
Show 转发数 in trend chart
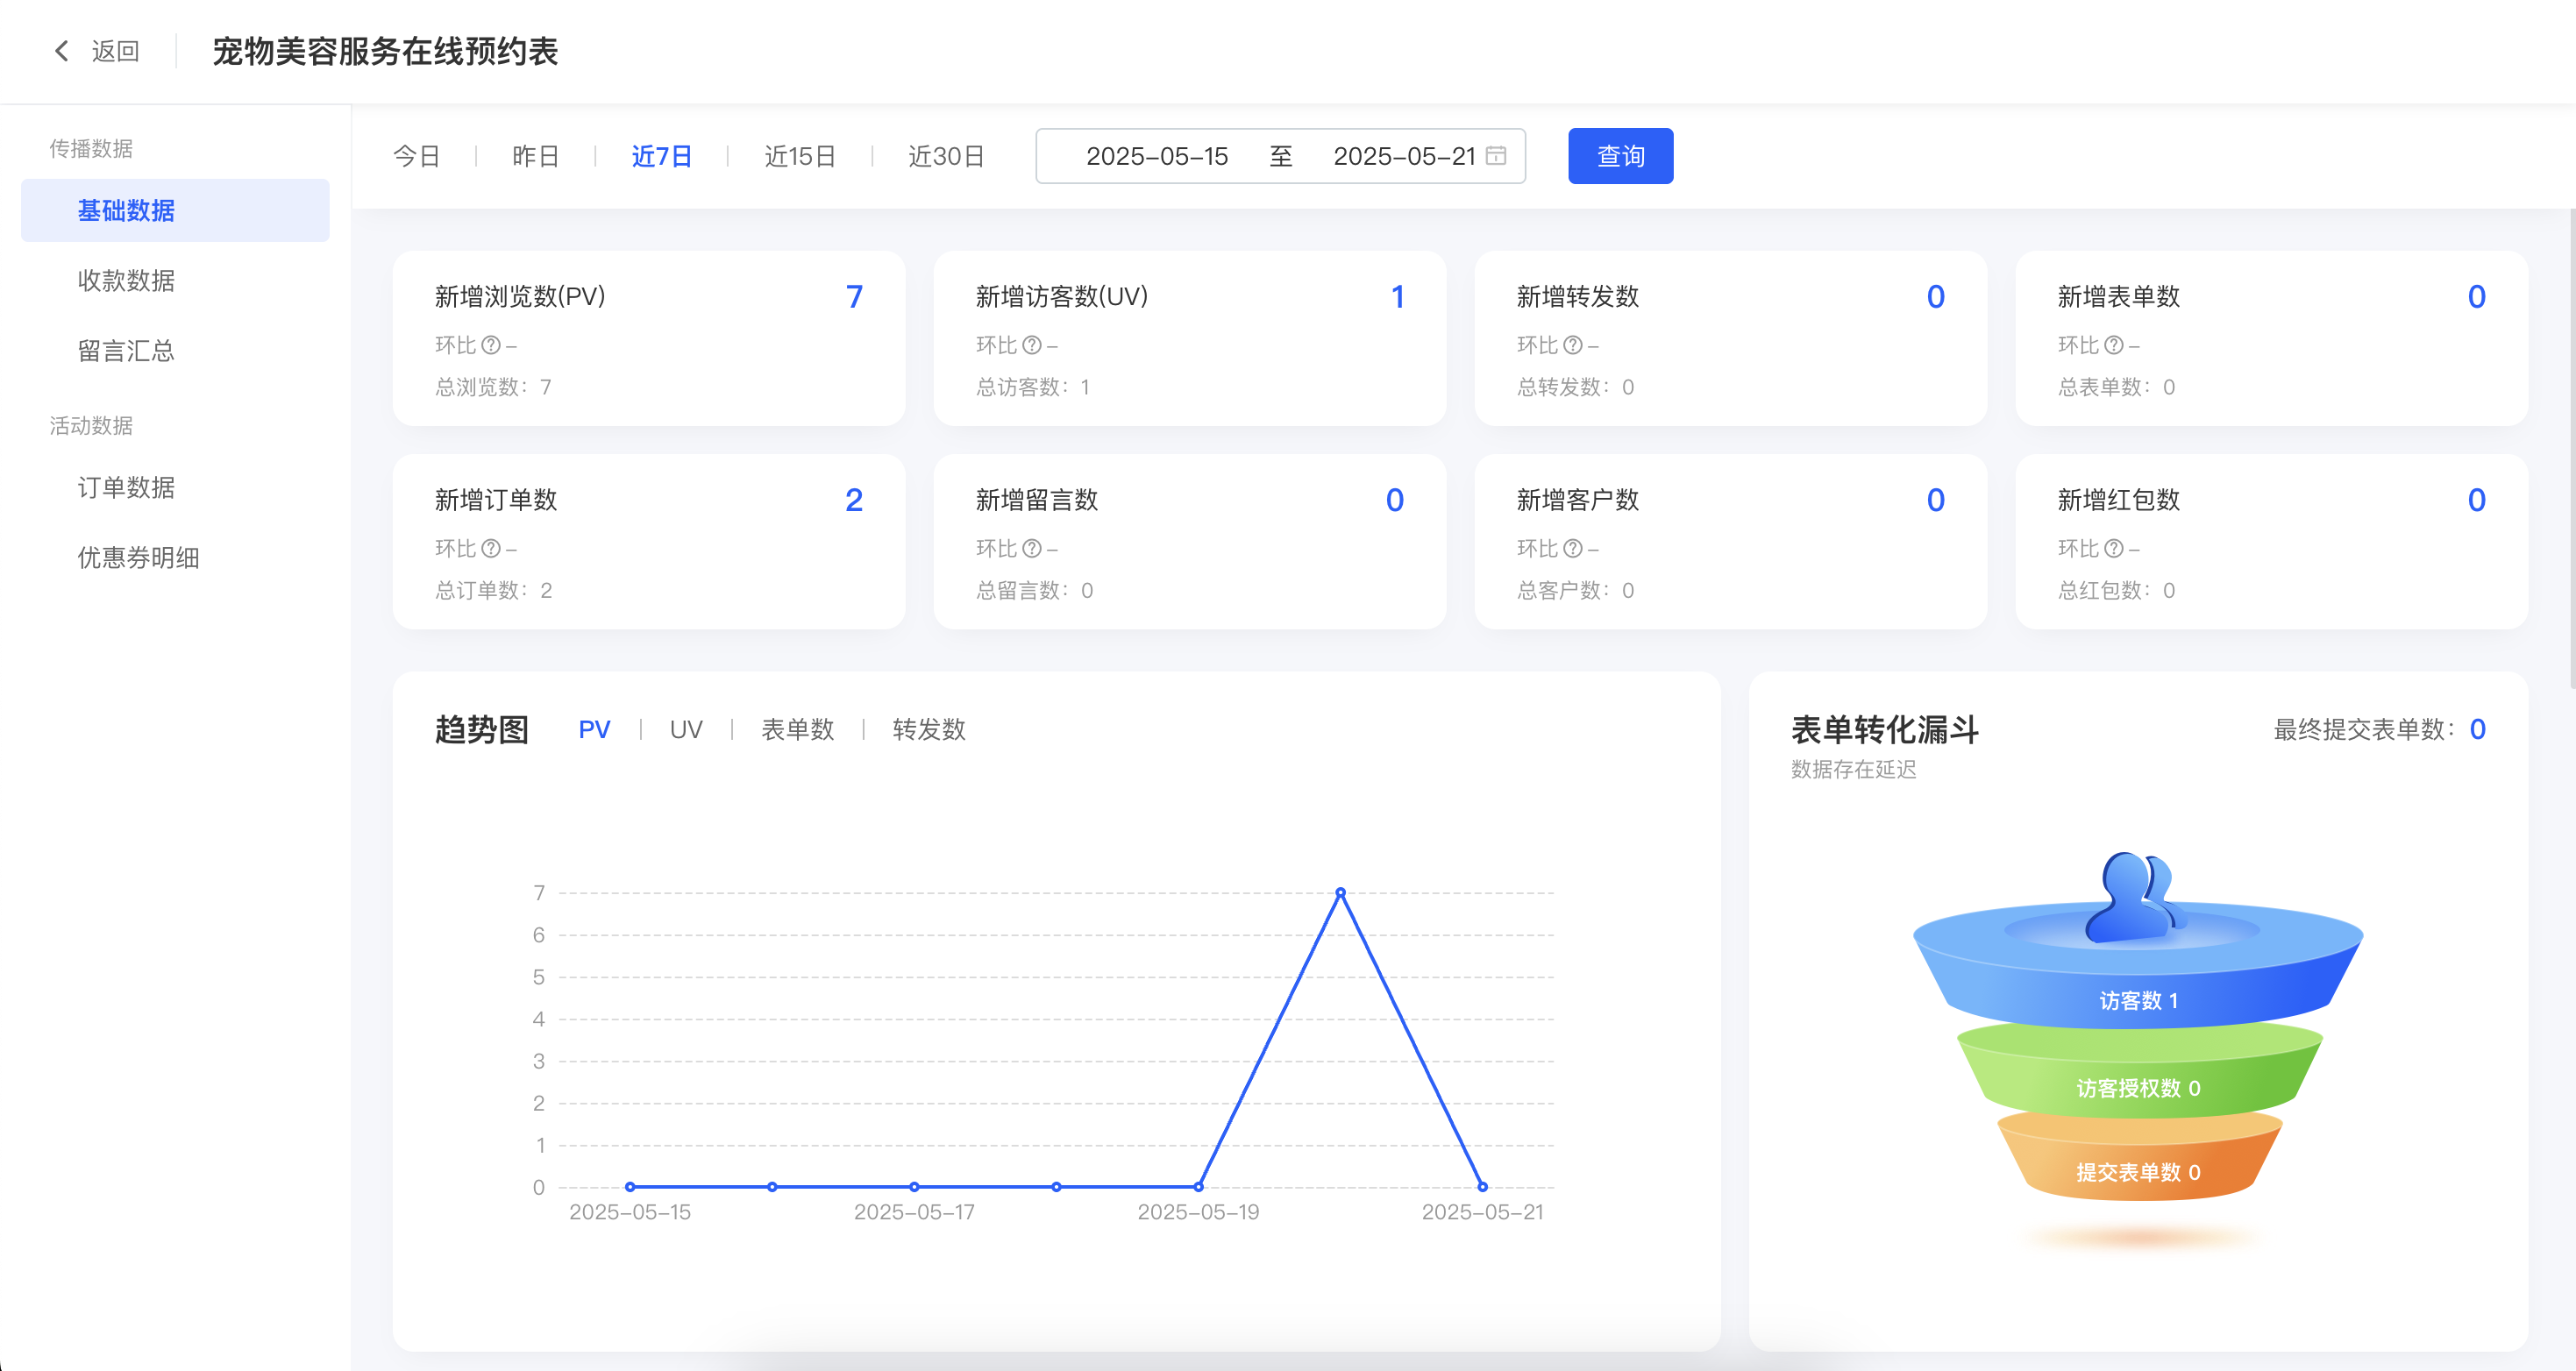pyautogui.click(x=928, y=730)
